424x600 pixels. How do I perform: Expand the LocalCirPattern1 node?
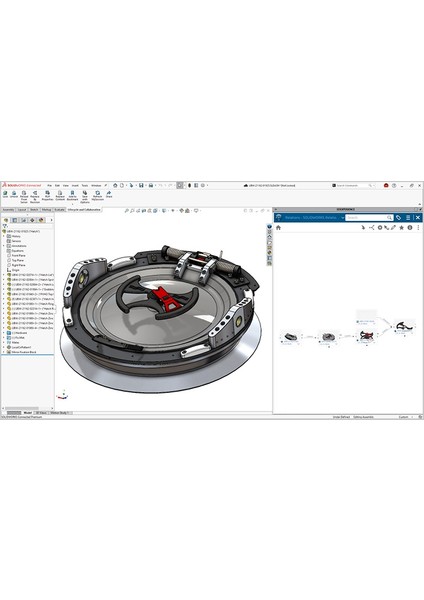4,347
